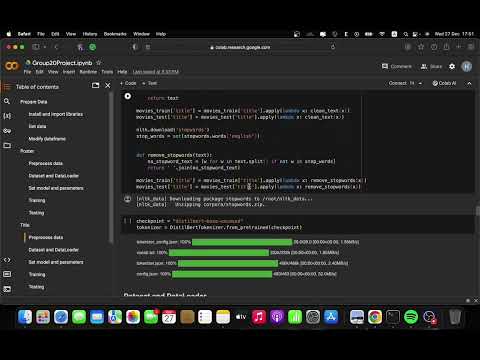Go to Dataset and DataLoader under Title
Image resolution: width=480 pixels, height=360 pixels.
(54, 250)
